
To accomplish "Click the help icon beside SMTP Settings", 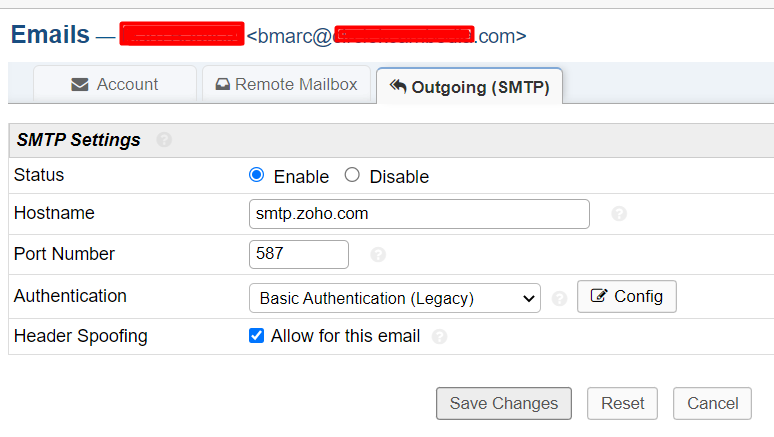I will tap(164, 140).
